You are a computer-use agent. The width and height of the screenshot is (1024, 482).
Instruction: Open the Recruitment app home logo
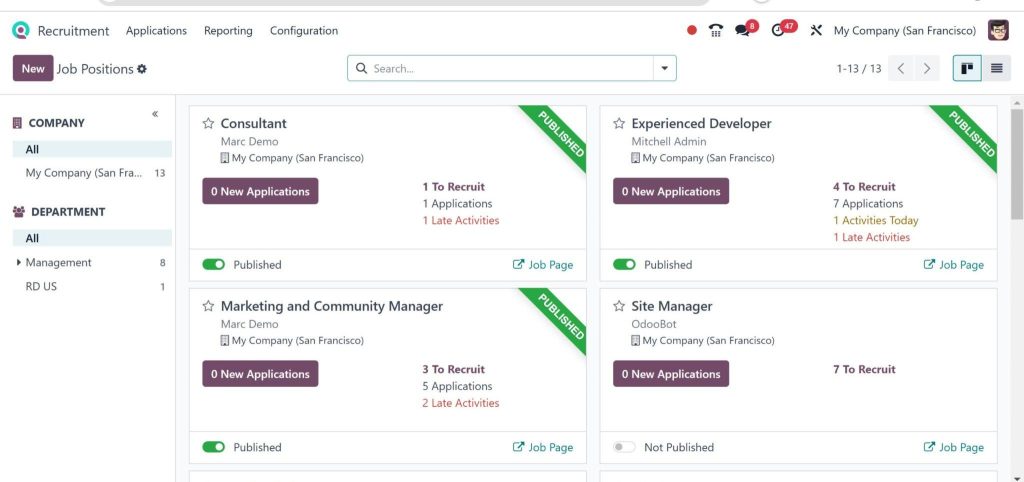click(x=21, y=30)
